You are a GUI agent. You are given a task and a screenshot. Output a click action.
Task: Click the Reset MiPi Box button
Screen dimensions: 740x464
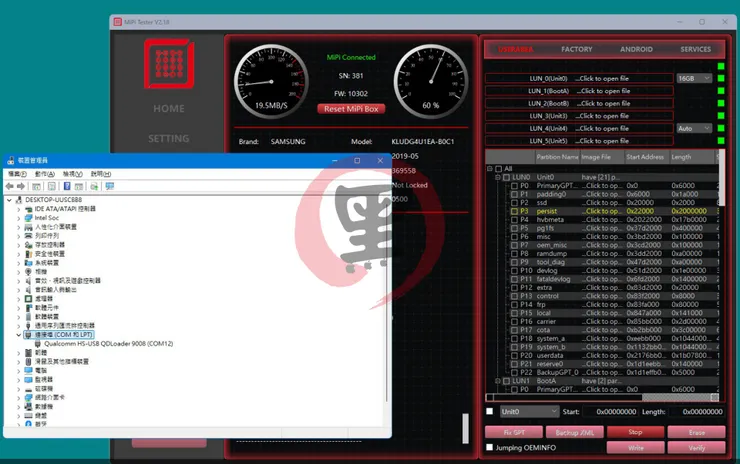[x=351, y=109]
